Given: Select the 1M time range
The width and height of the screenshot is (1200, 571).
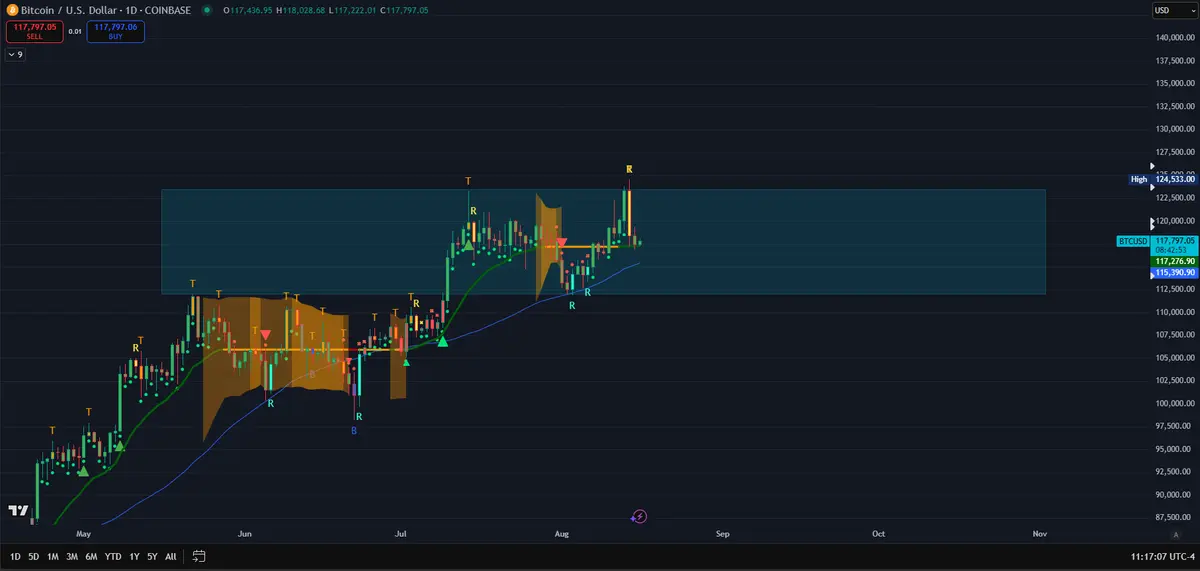Looking at the screenshot, I should 52,556.
